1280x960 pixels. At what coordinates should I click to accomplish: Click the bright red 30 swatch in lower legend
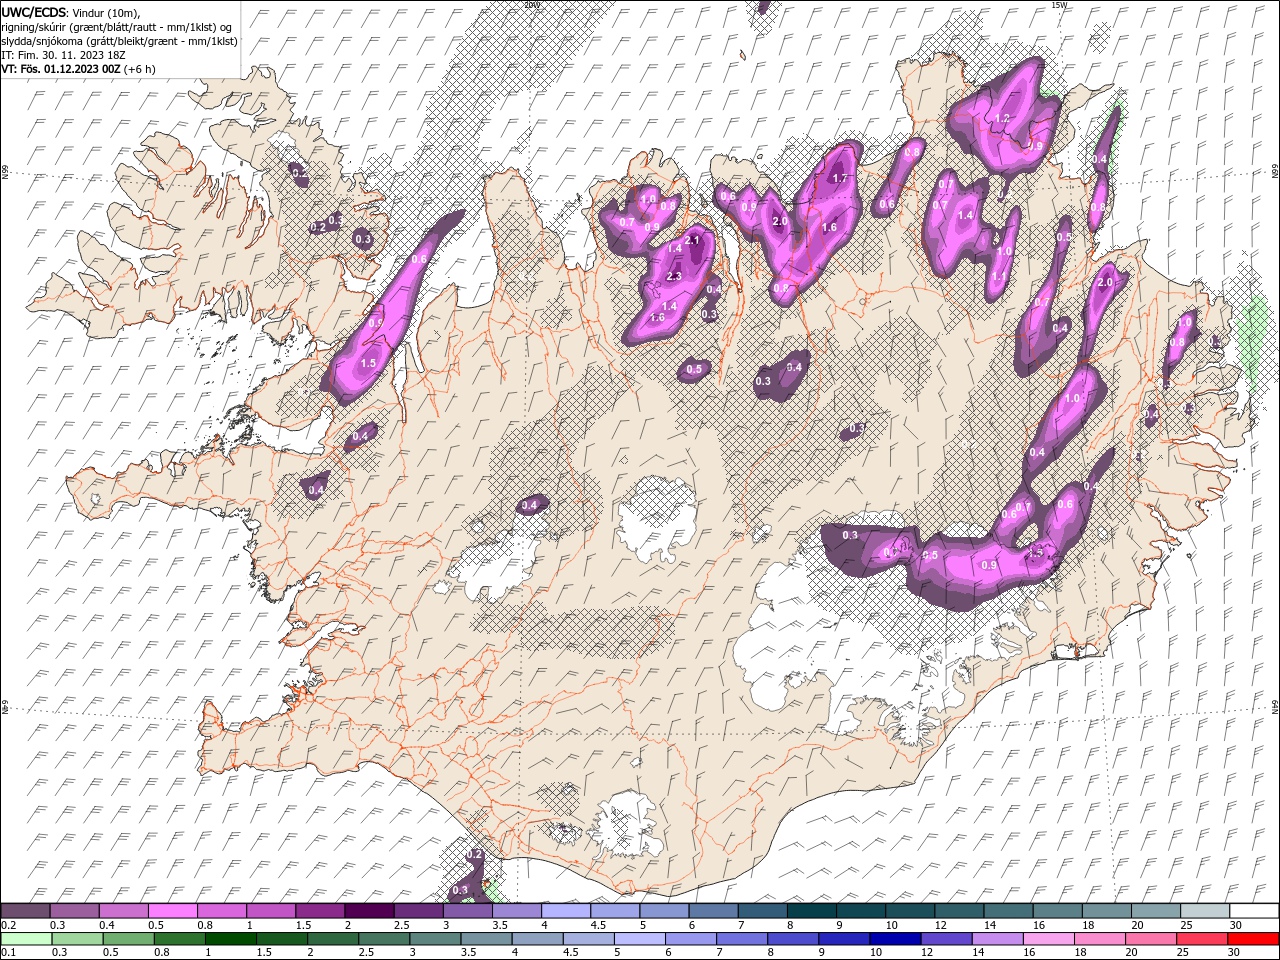pos(1253,939)
